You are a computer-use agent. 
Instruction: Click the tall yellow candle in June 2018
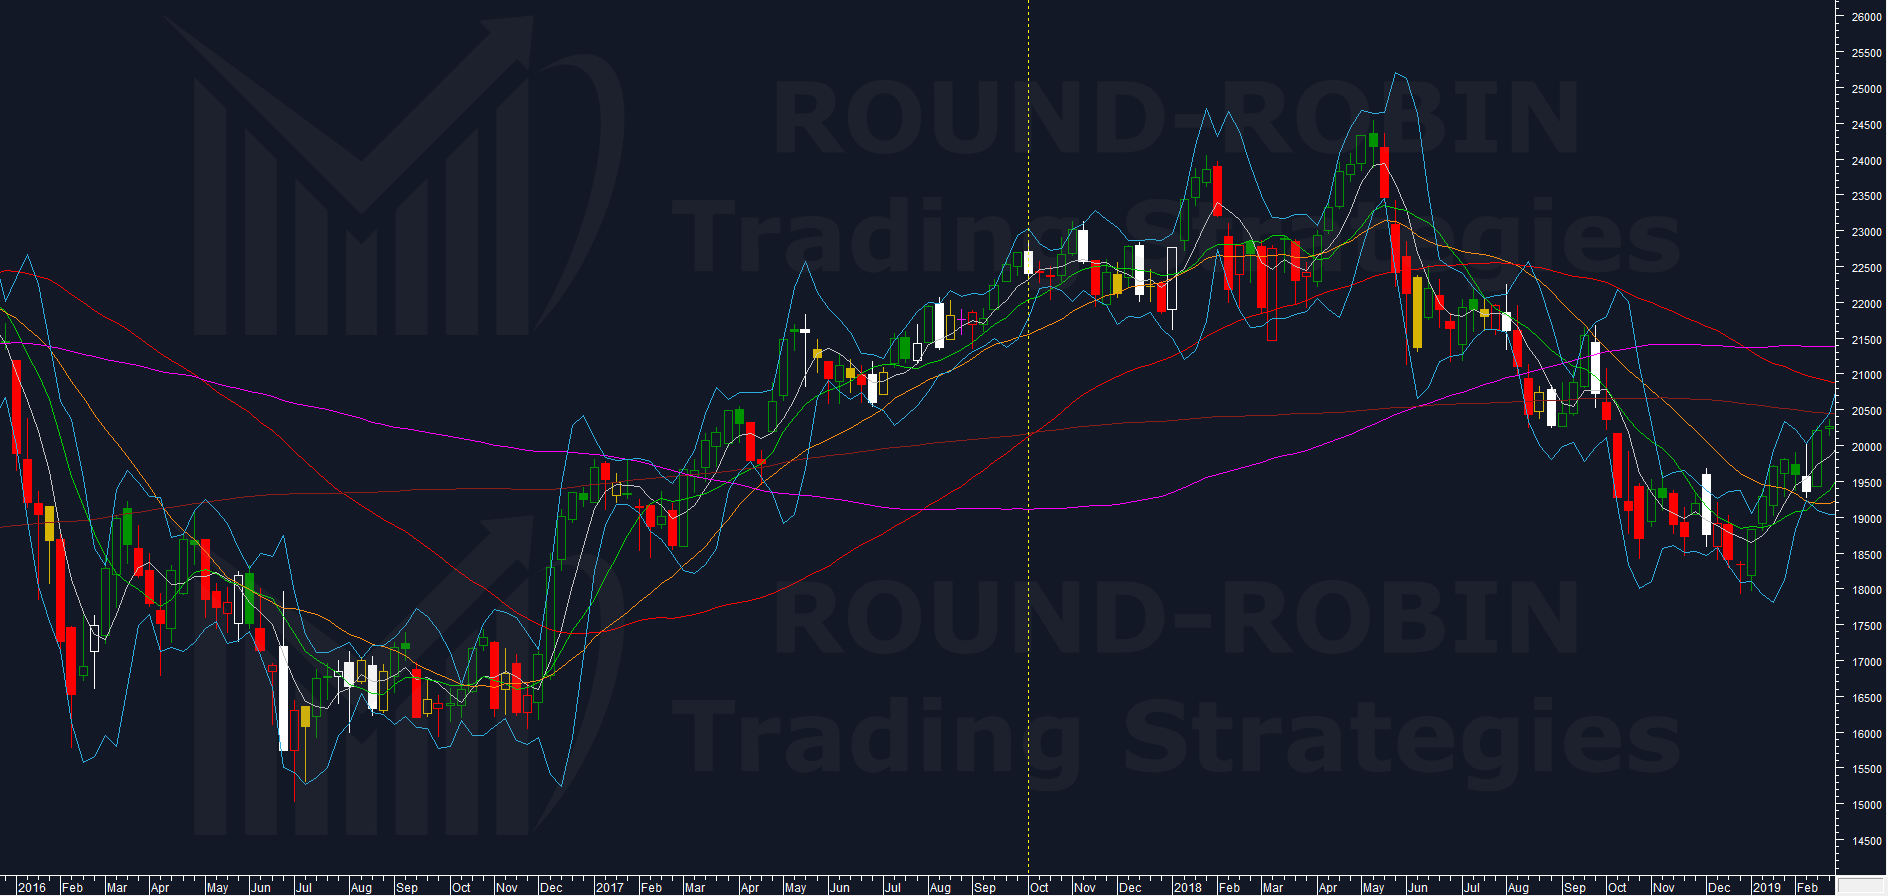[x=1417, y=312]
